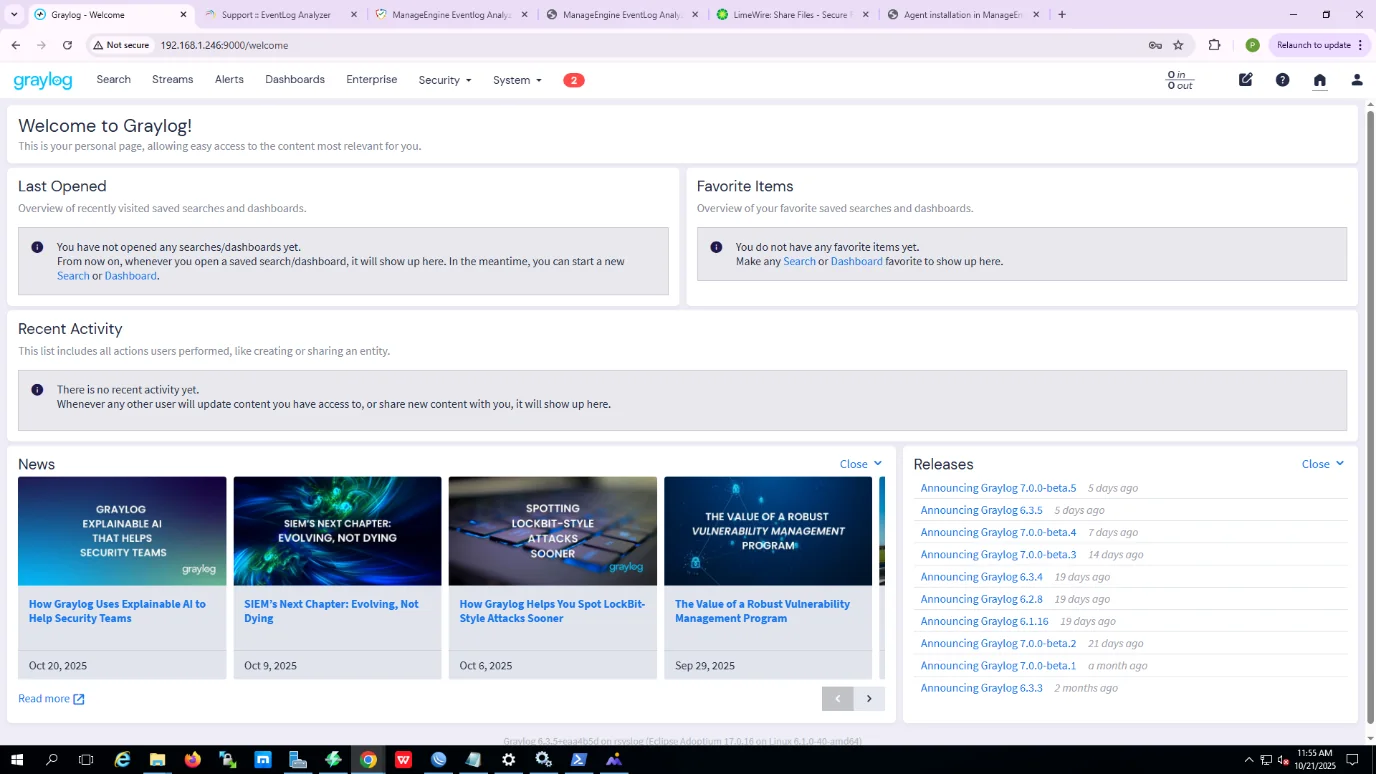Image resolution: width=1376 pixels, height=774 pixels.
Task: Go back with the browser back arrow
Action: (15, 45)
